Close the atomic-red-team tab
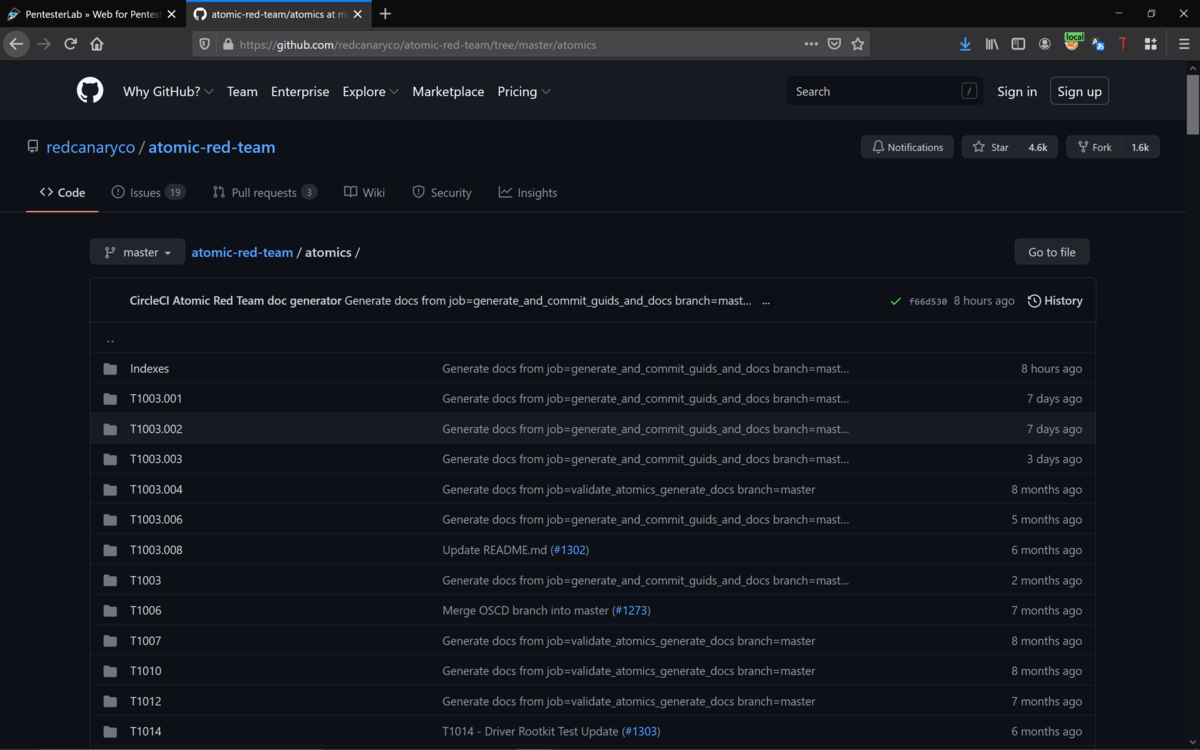 pyautogui.click(x=358, y=14)
